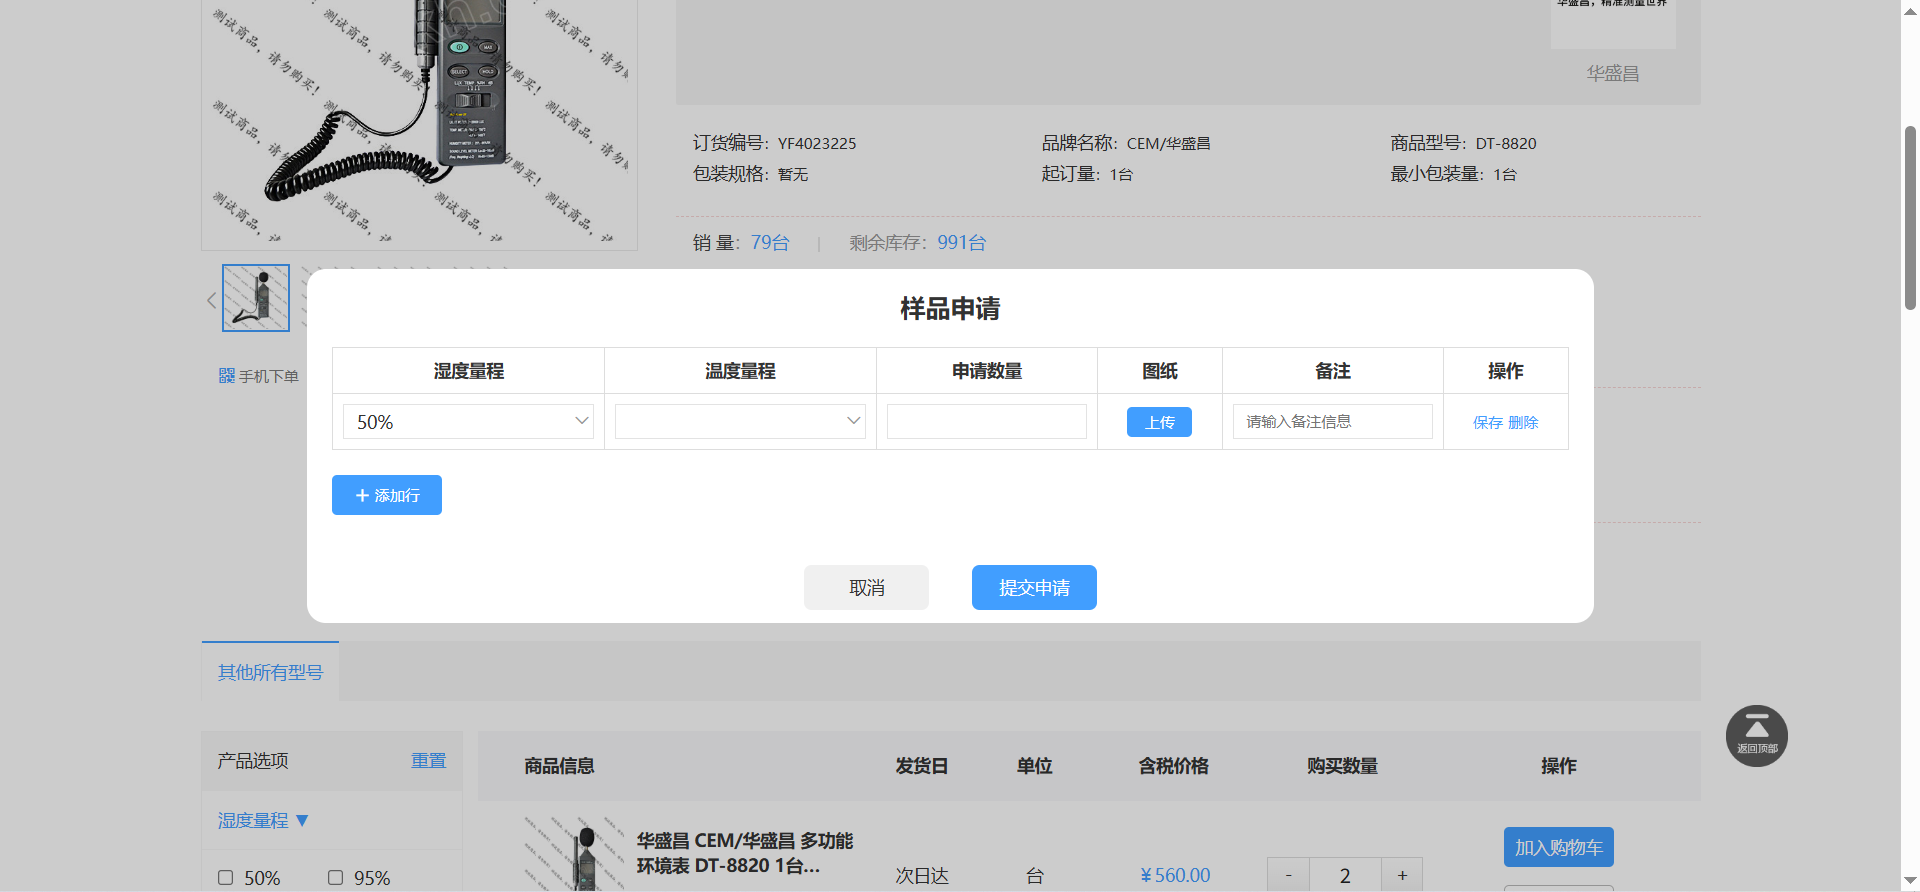
Task: Select the product image thumbnail
Action: pyautogui.click(x=256, y=298)
